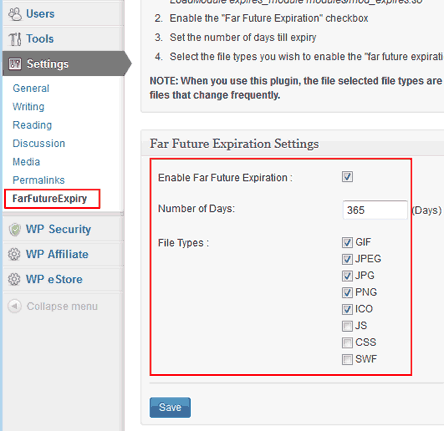The width and height of the screenshot is (444, 431).
Task: Enable the CSS file type
Action: pos(347,343)
